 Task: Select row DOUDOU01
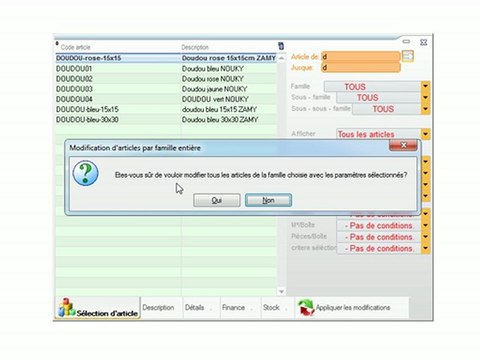[x=166, y=69]
